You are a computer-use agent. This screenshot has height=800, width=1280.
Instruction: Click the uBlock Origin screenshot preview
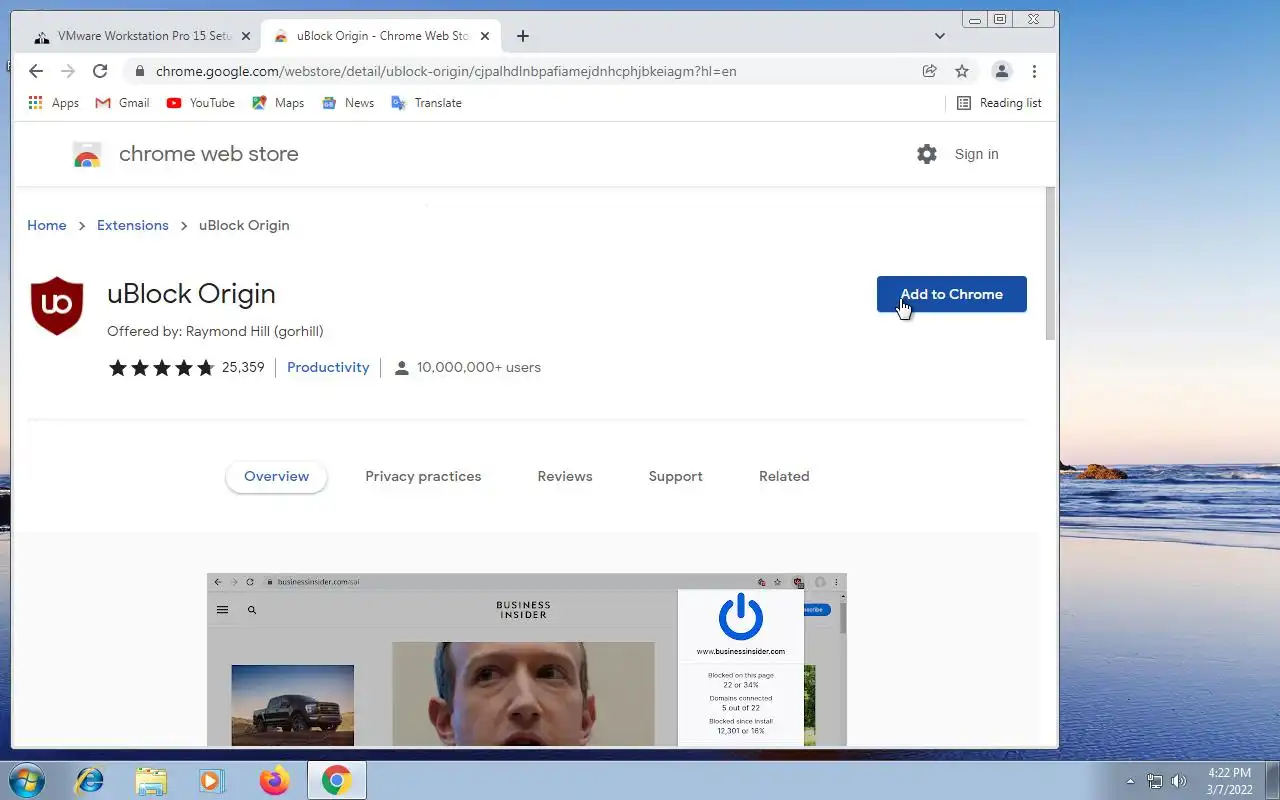(526, 659)
